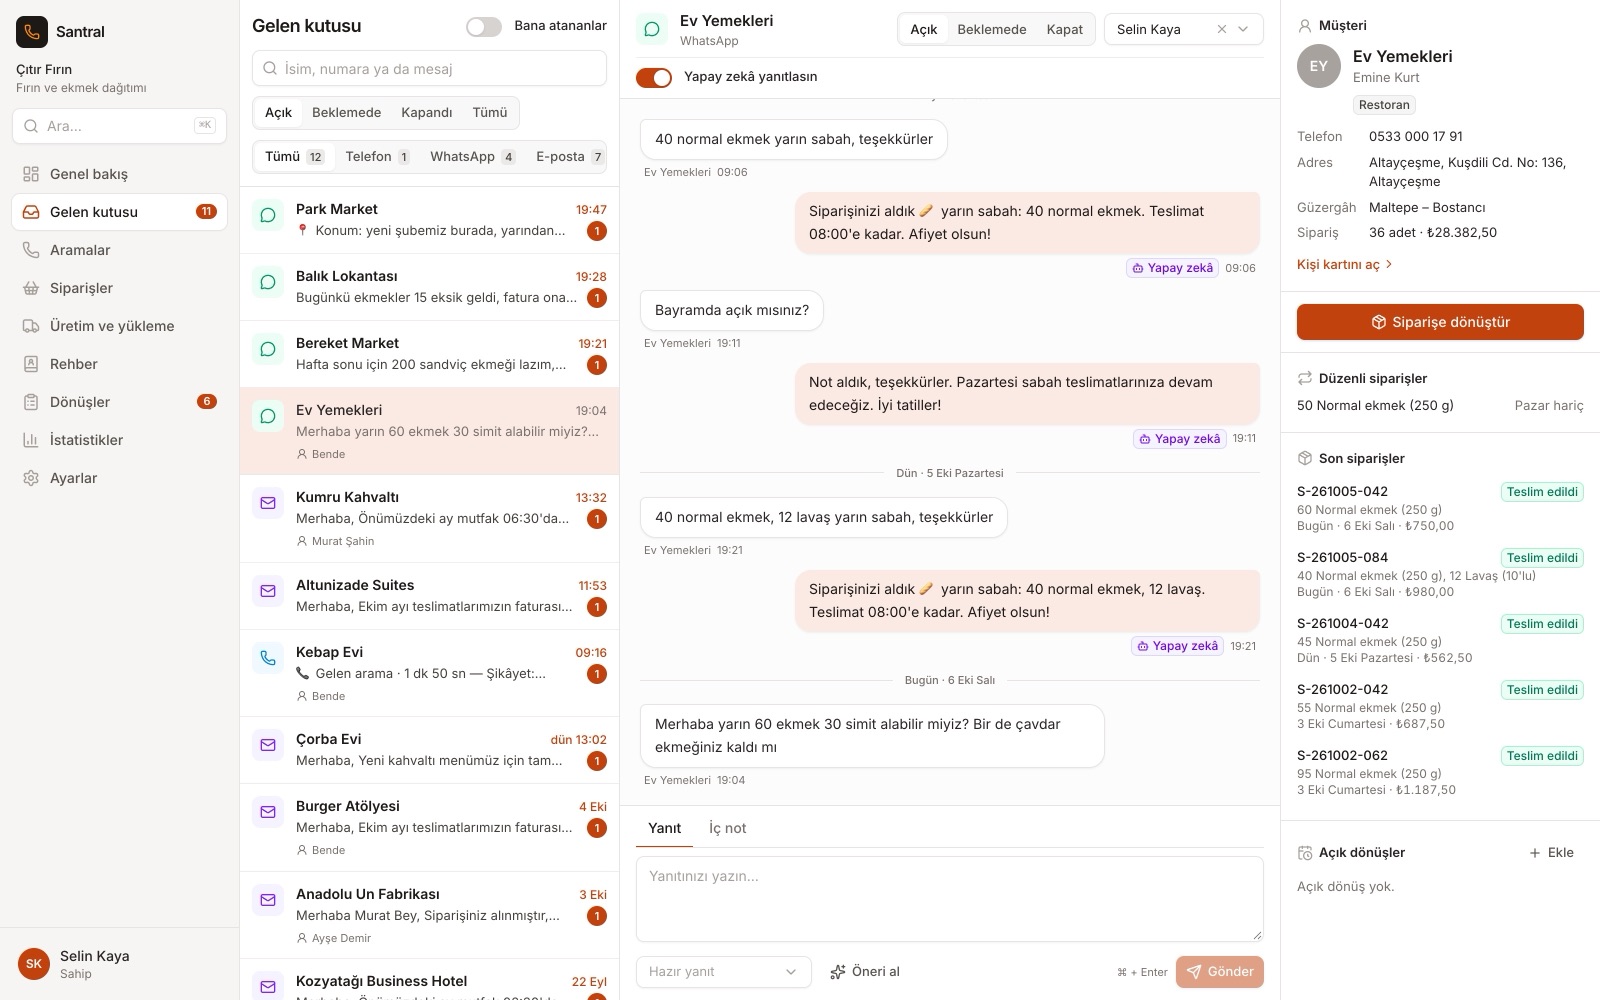Image resolution: width=1600 pixels, height=1000 pixels.
Task: Set conversation status to Açık
Action: pos(924,29)
